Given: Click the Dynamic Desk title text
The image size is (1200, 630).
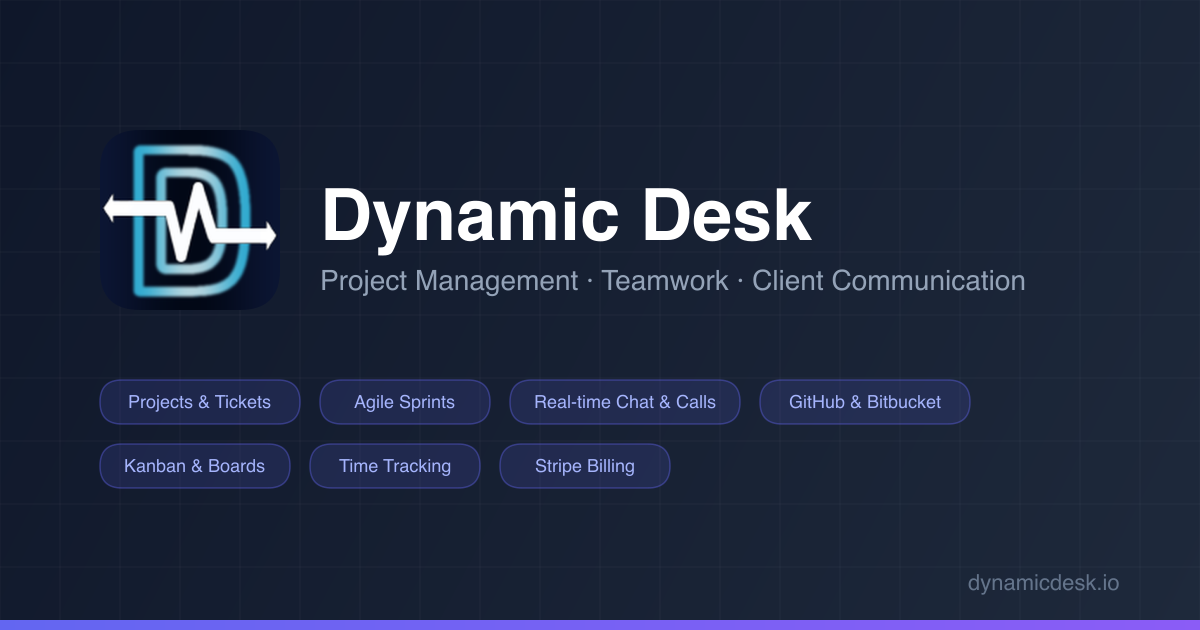Looking at the screenshot, I should tap(567, 213).
